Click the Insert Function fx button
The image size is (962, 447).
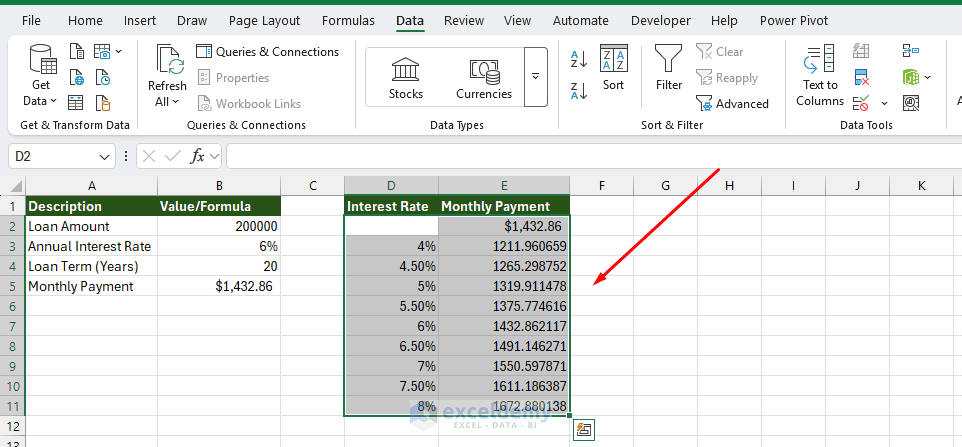[198, 156]
